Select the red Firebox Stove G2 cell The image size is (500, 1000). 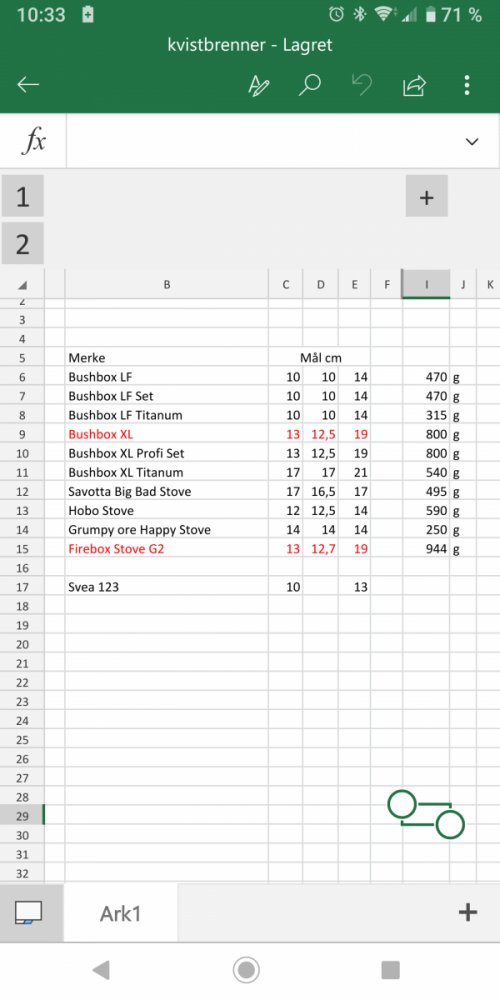(x=166, y=548)
